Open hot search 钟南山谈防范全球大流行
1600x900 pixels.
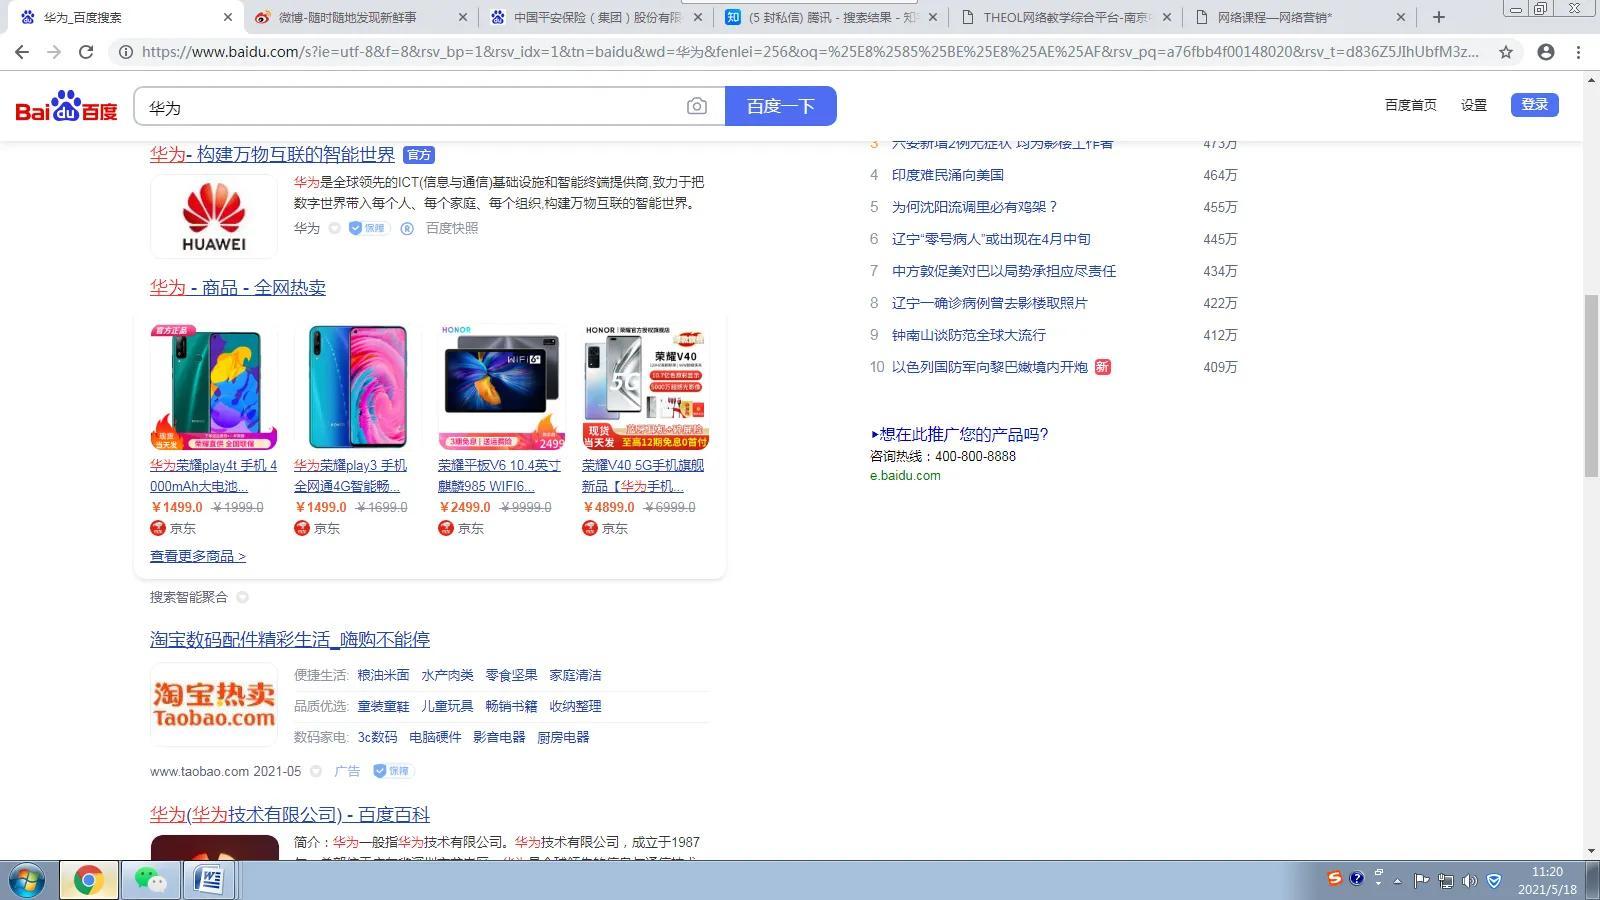[x=968, y=335]
